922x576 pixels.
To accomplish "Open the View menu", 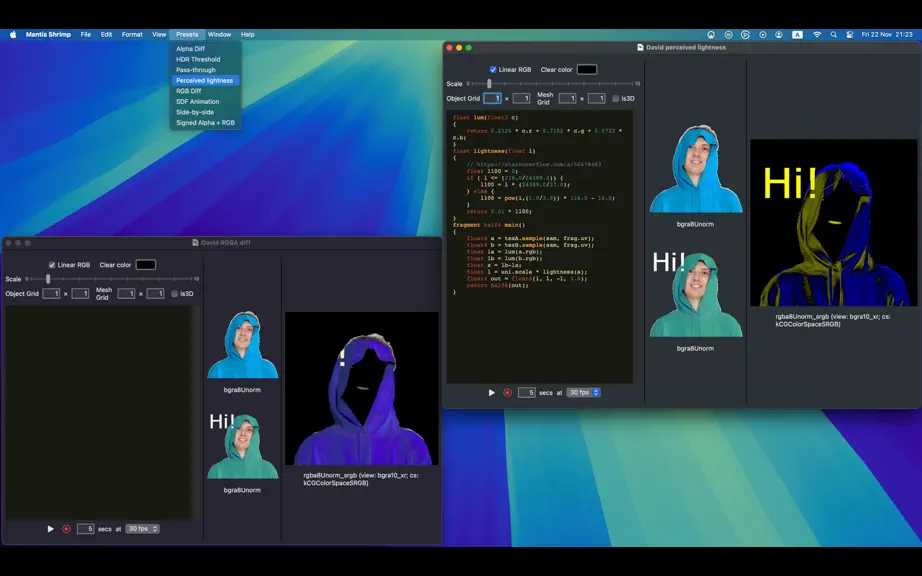I will coord(159,35).
